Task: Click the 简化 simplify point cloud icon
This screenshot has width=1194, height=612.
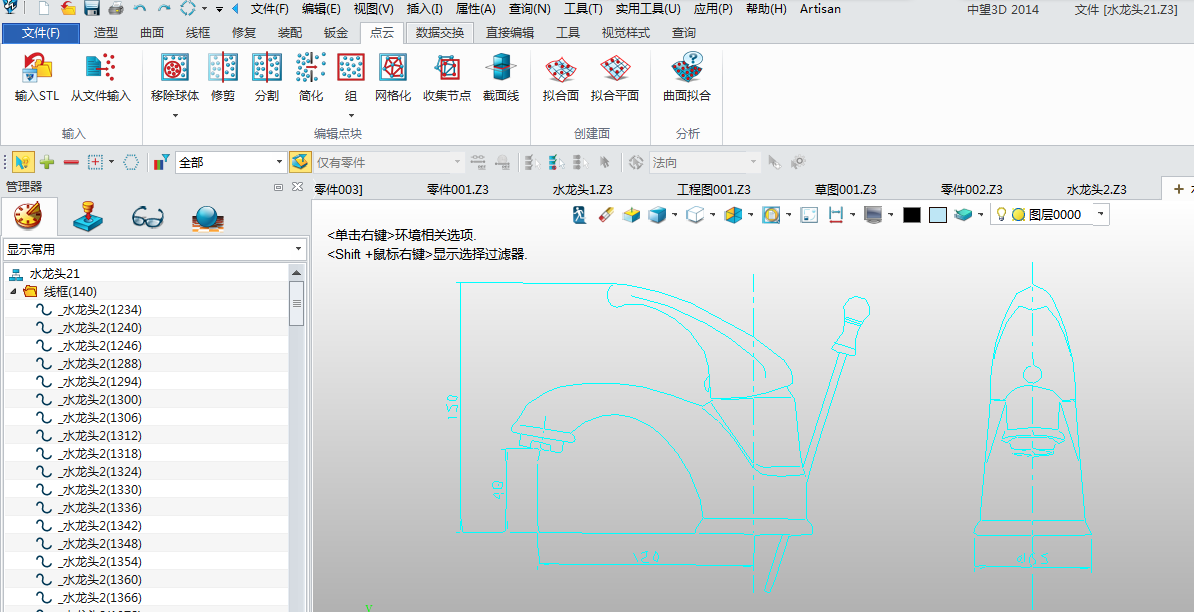Action: tap(311, 70)
